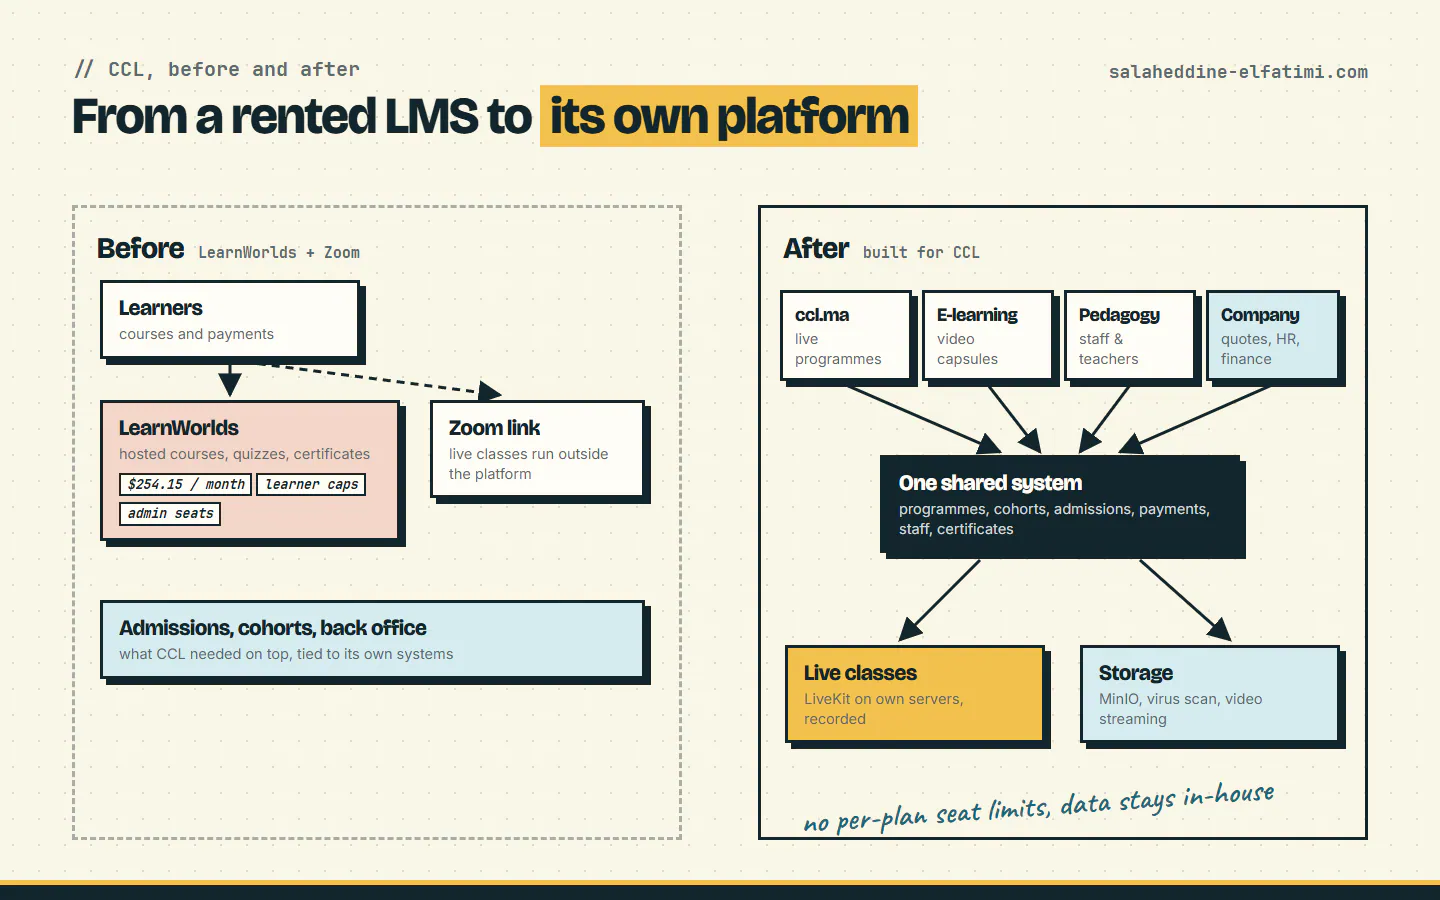Click the highlighted "its own platform" heading
This screenshot has width=1440, height=900.
click(x=729, y=117)
